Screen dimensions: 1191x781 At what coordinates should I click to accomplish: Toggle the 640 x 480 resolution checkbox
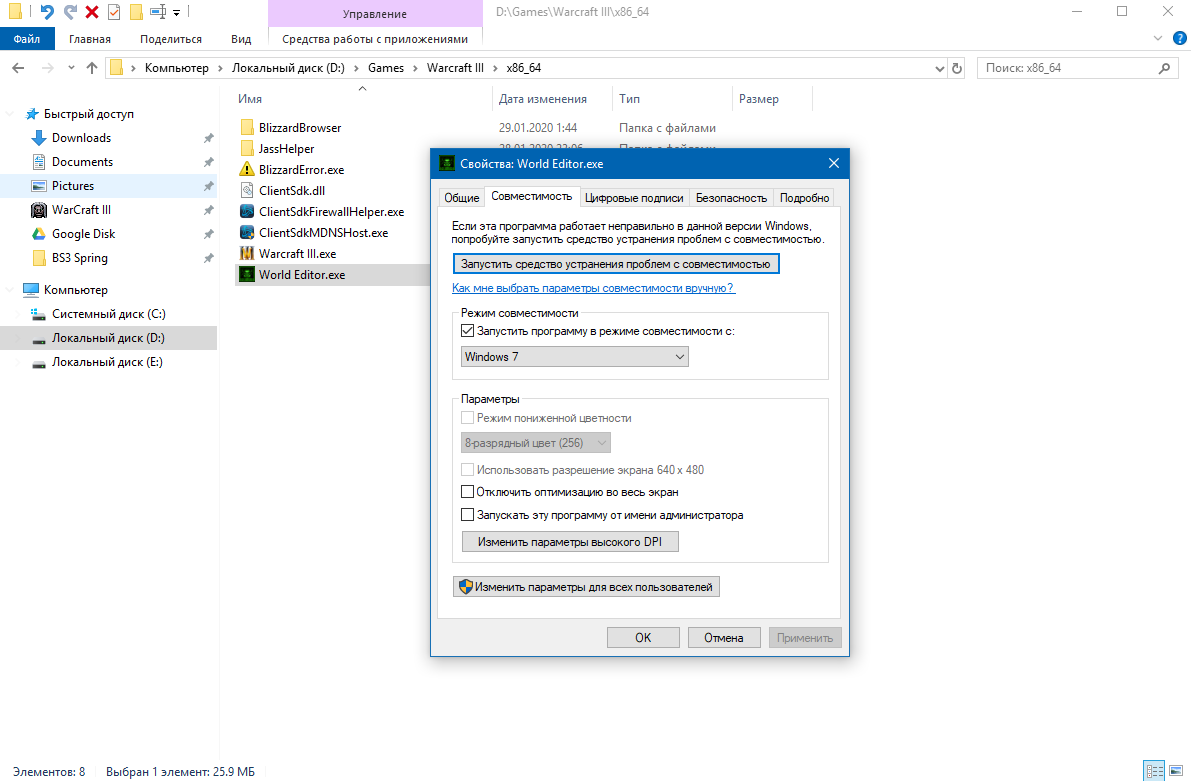coord(468,470)
